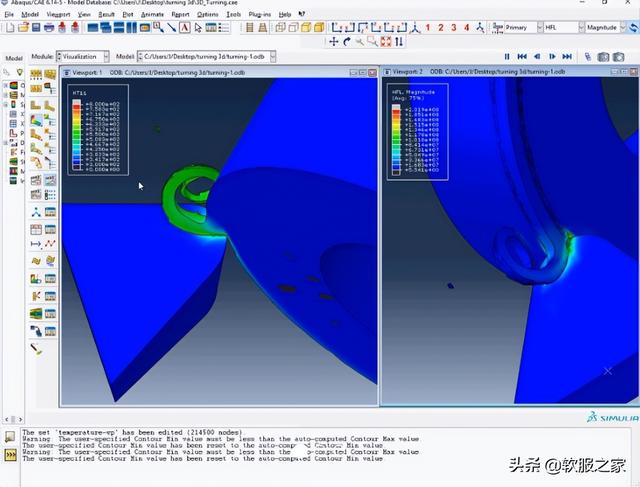Screen dimensions: 640x487
Task: Click the Save disk icon
Action: click(x=36, y=28)
